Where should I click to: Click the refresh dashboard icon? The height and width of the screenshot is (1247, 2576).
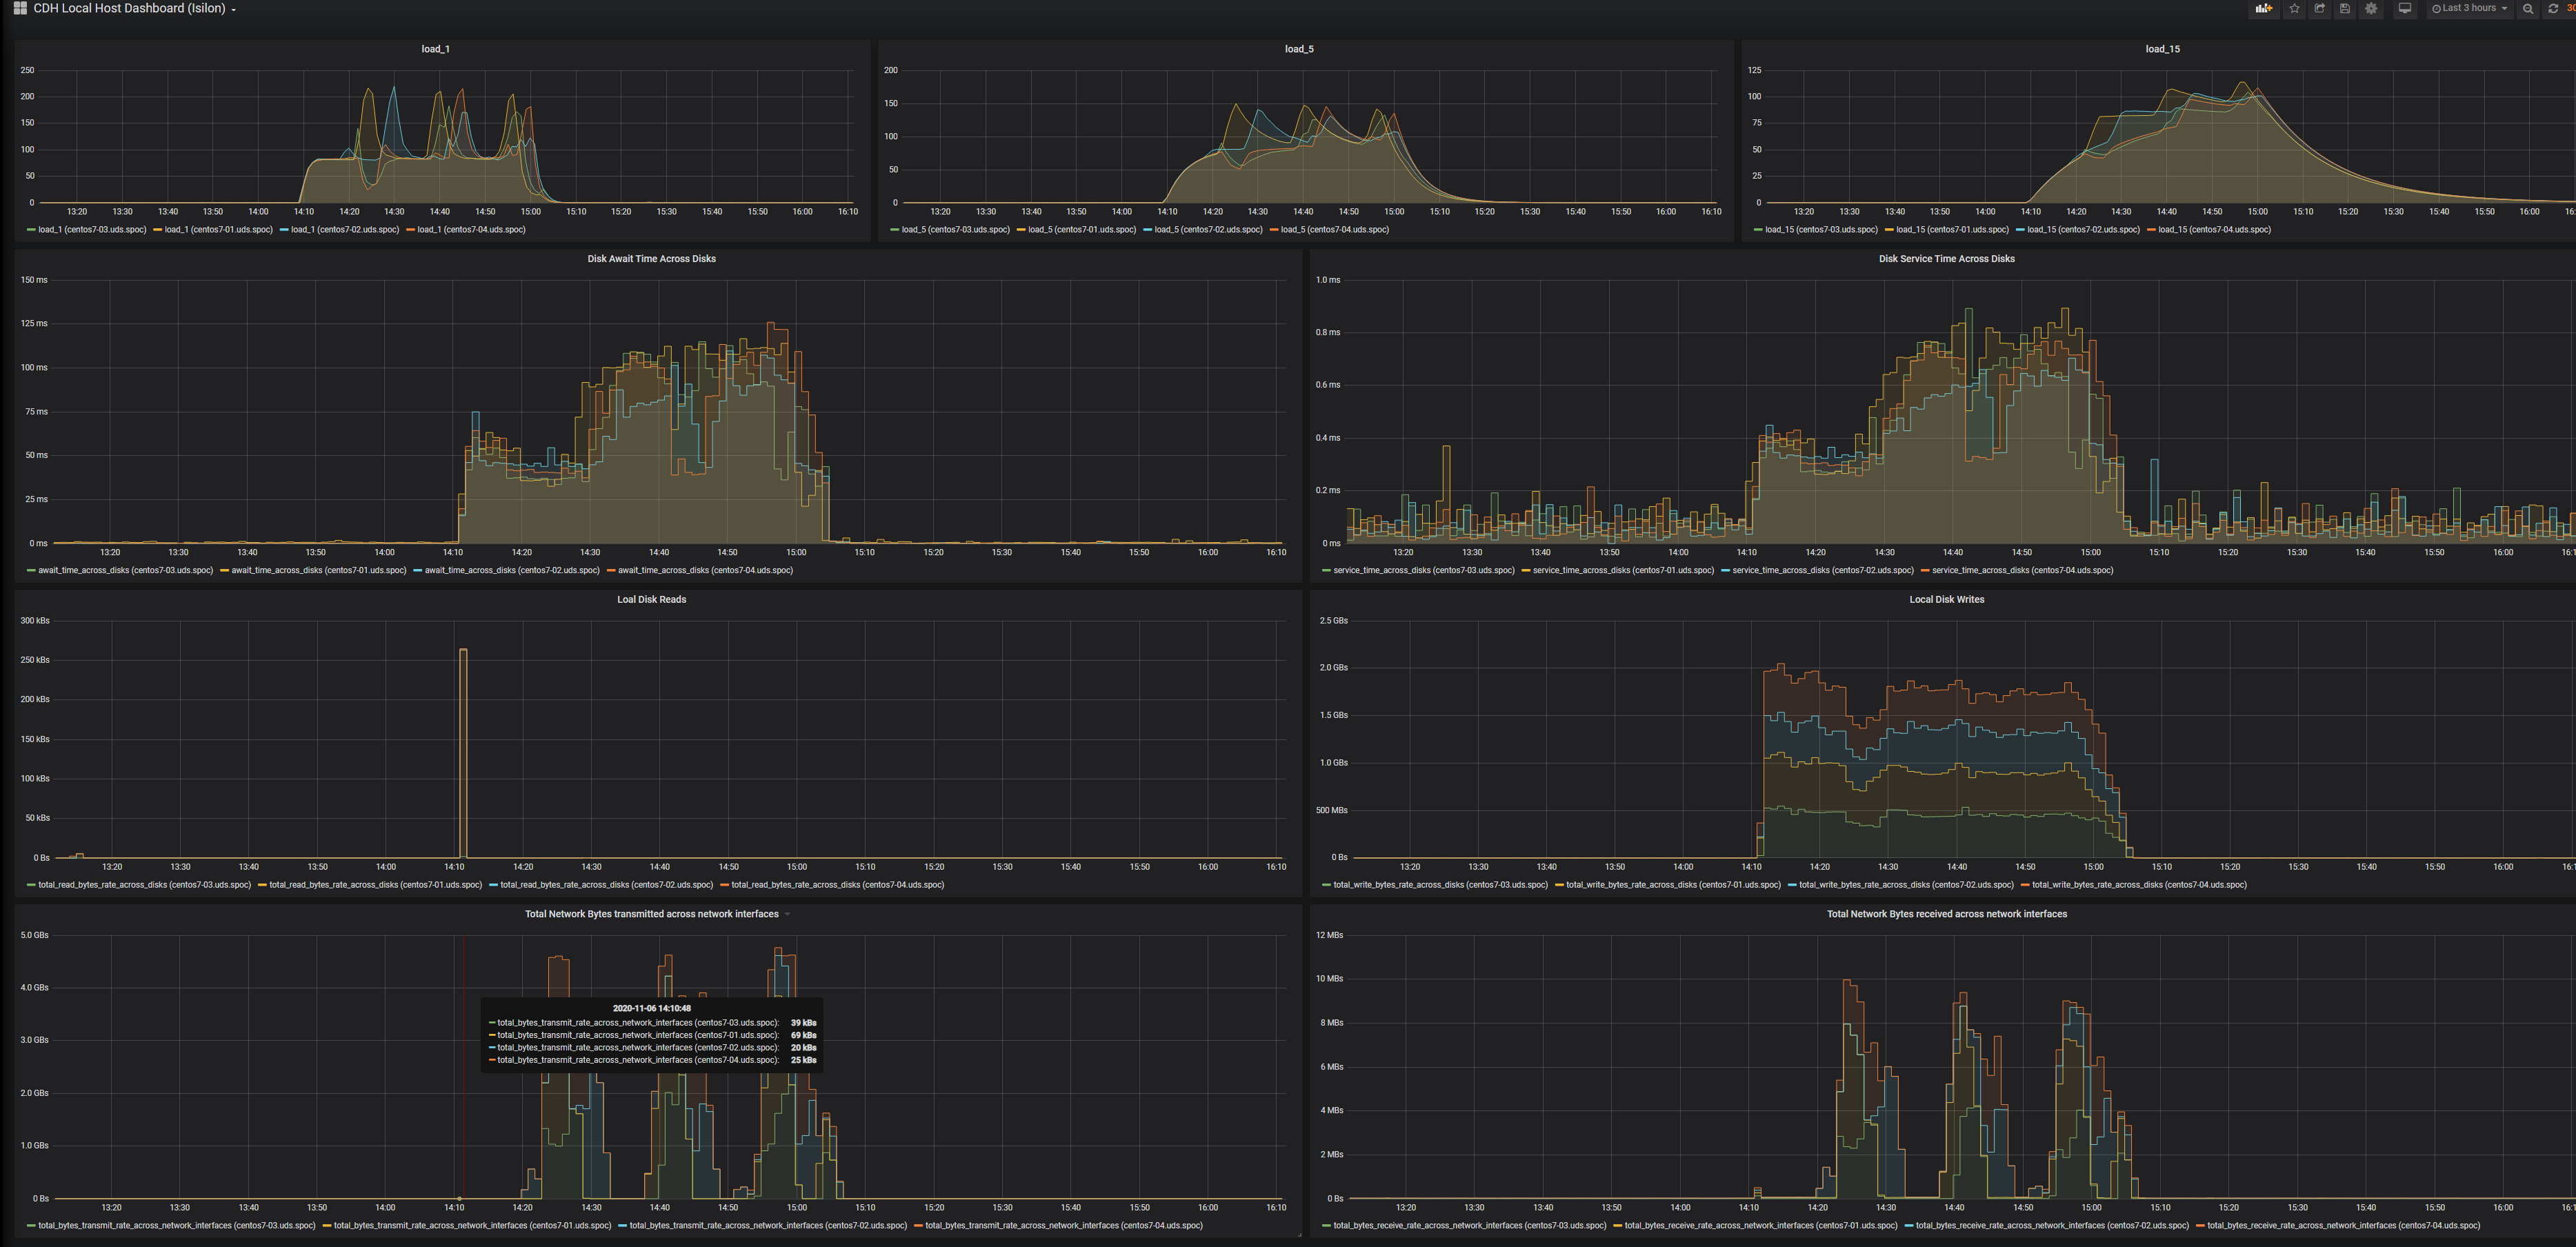point(2553,9)
